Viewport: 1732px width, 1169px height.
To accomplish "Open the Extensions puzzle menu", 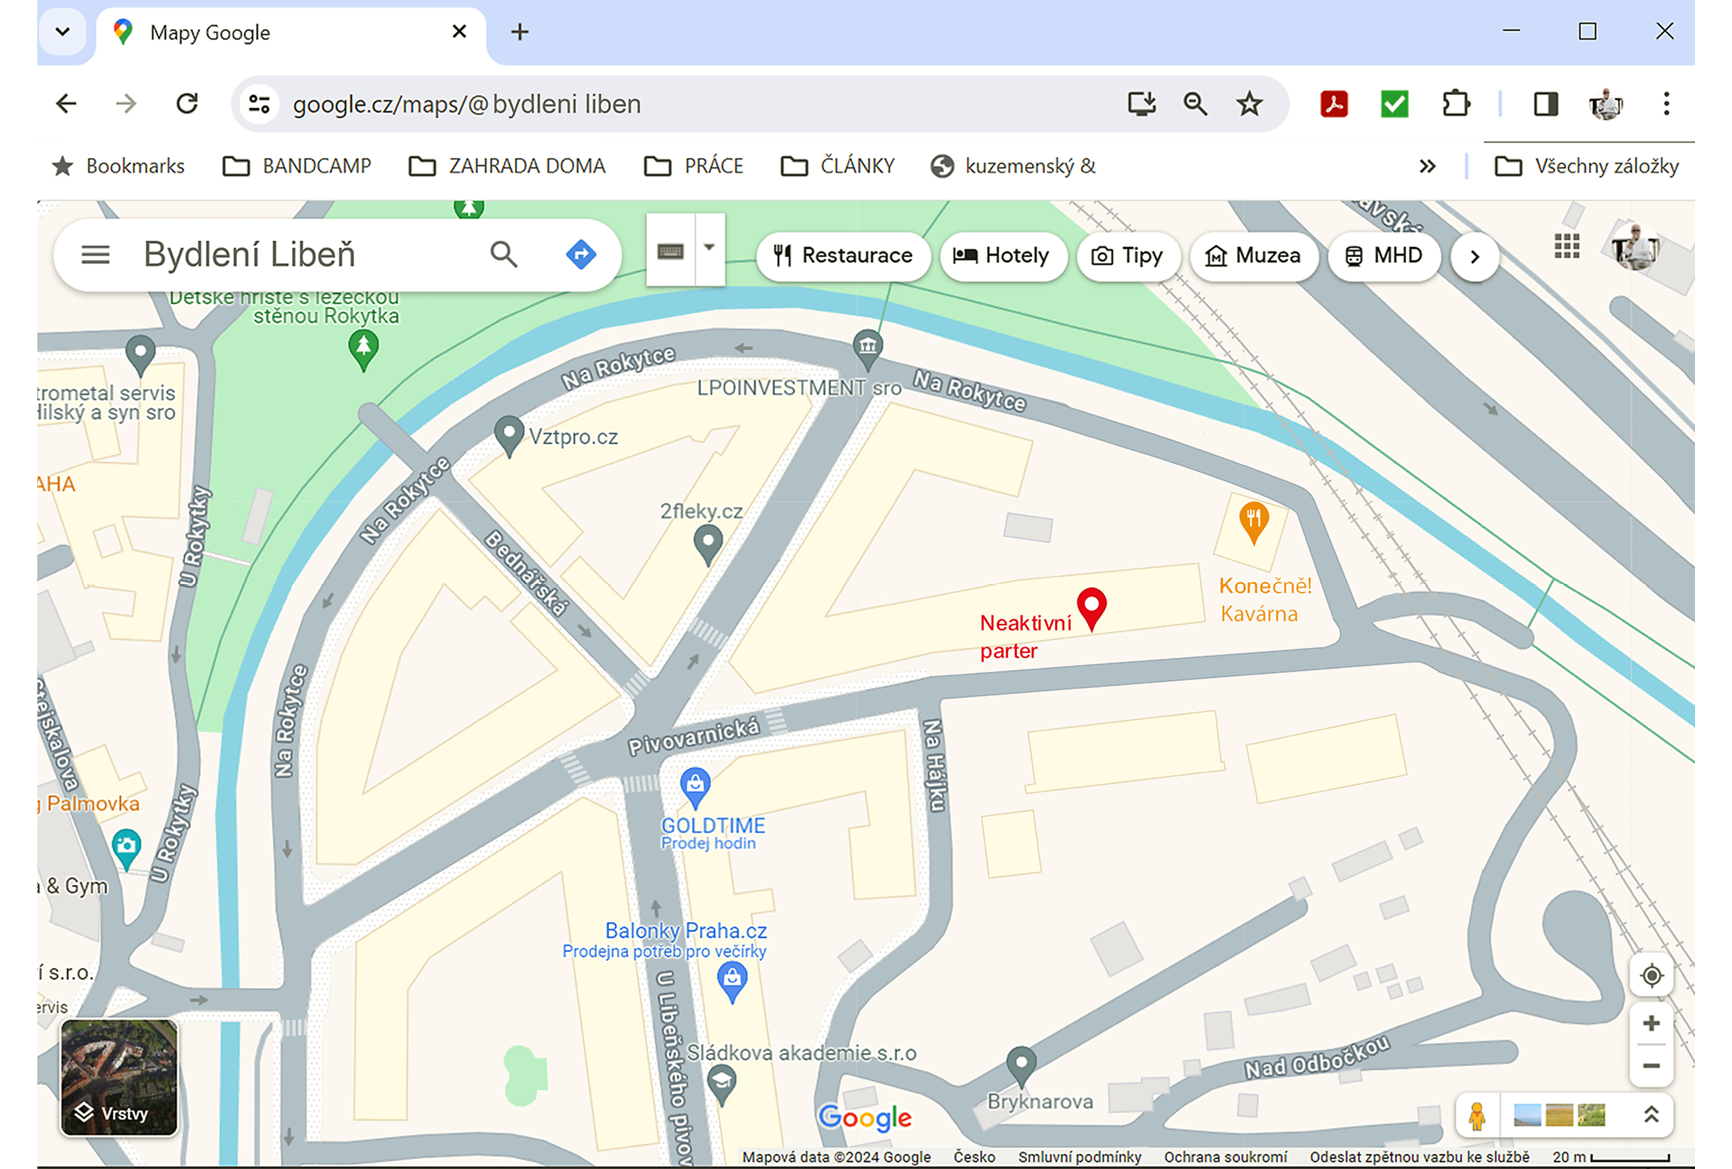I will pos(1456,104).
